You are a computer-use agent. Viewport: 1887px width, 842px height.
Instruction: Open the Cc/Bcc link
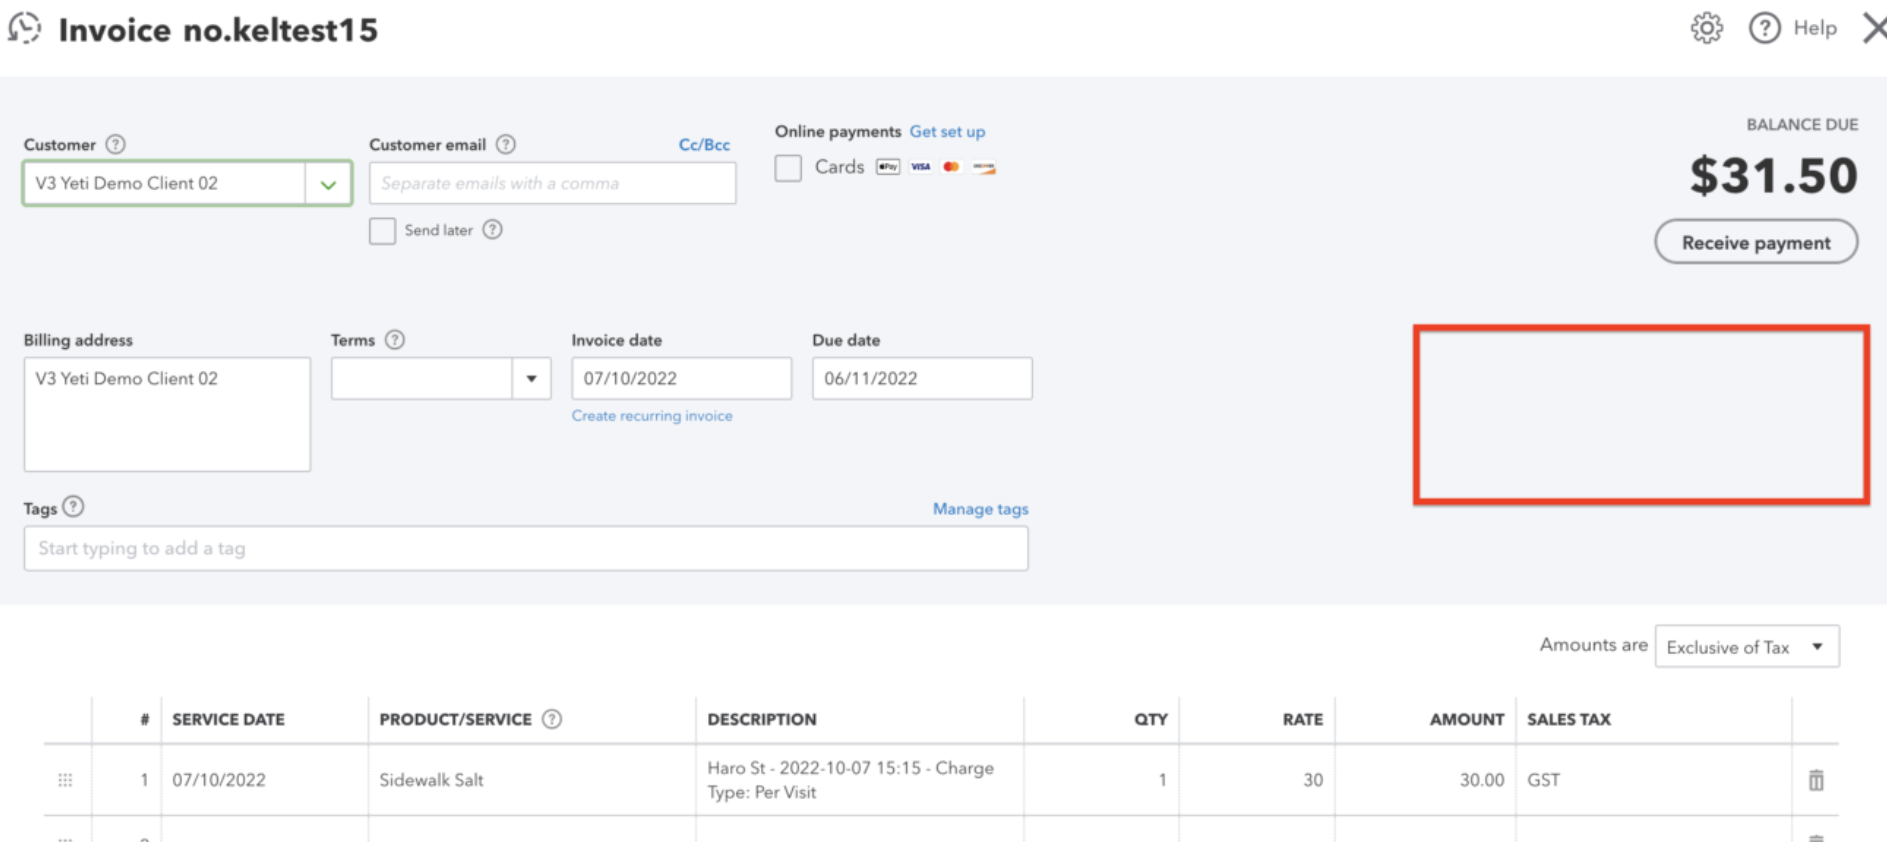[704, 145]
